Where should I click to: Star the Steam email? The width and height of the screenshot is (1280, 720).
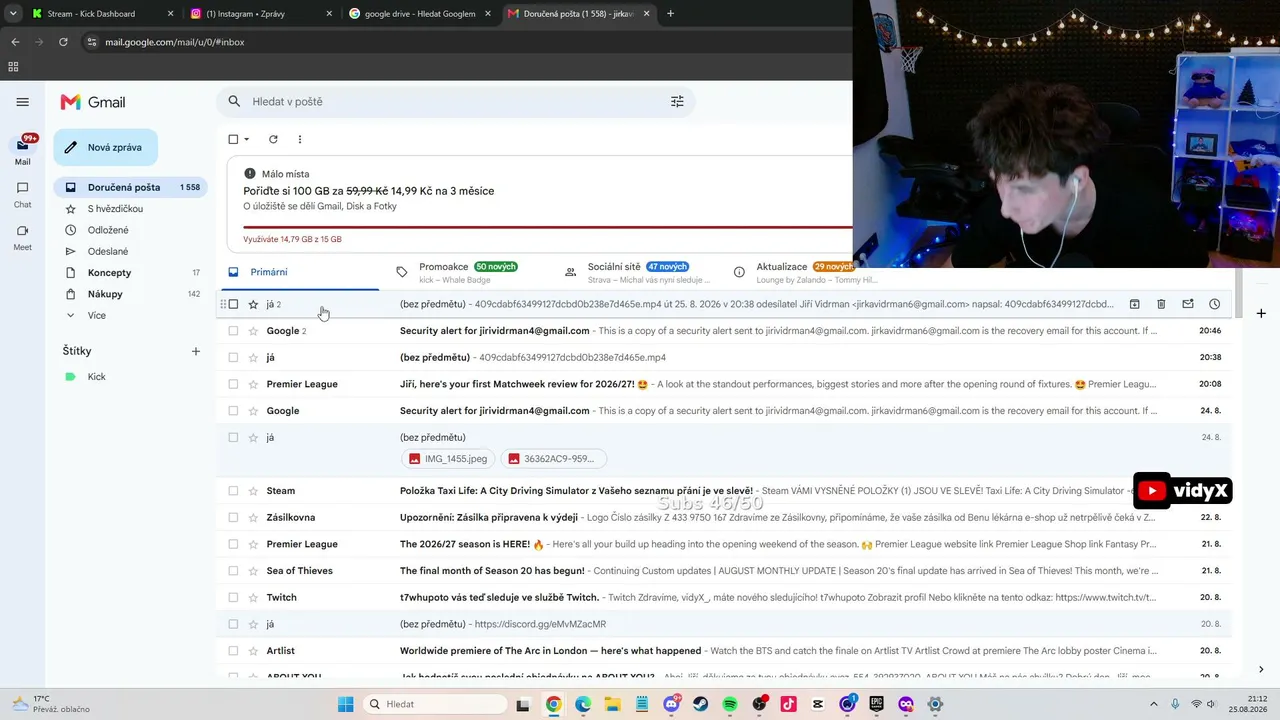click(x=253, y=491)
